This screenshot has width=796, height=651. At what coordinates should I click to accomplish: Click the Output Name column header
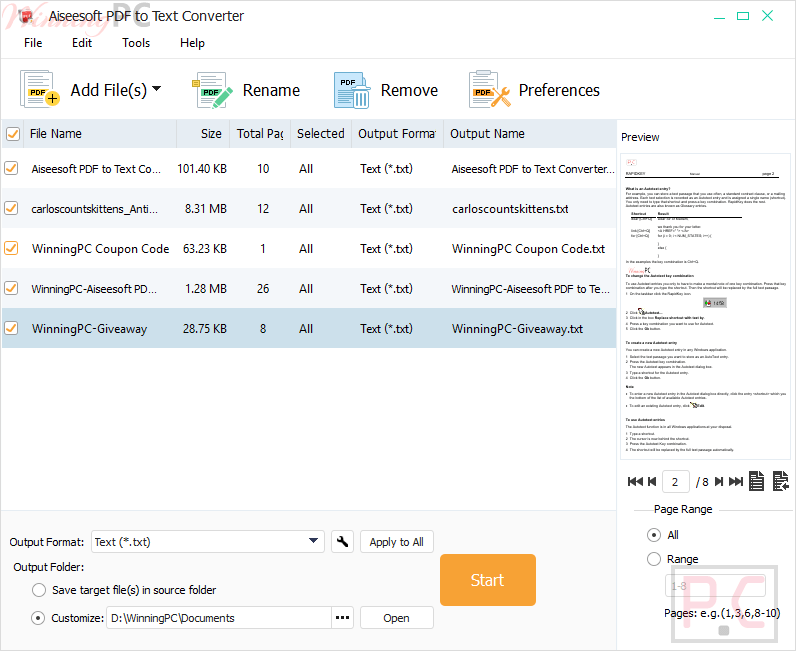point(530,134)
